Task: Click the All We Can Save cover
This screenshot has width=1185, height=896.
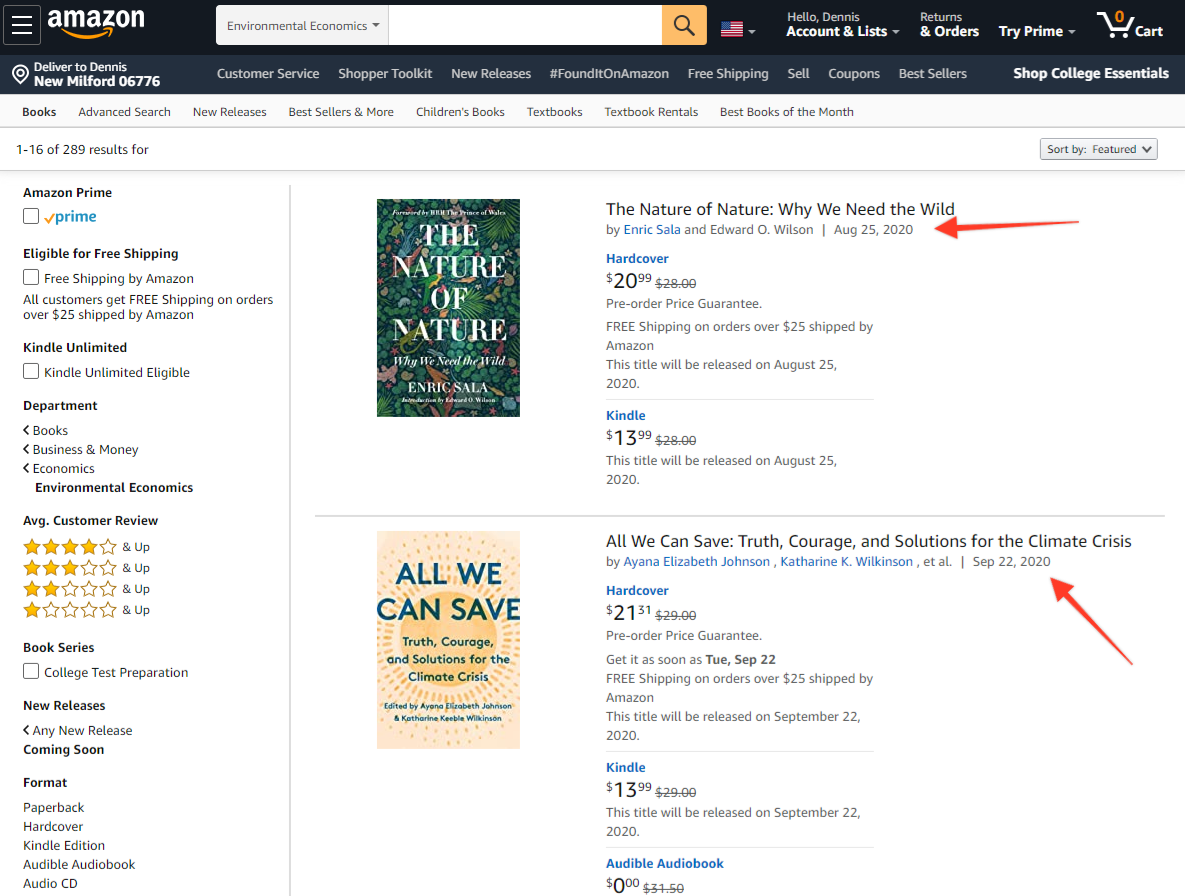Action: [x=448, y=640]
